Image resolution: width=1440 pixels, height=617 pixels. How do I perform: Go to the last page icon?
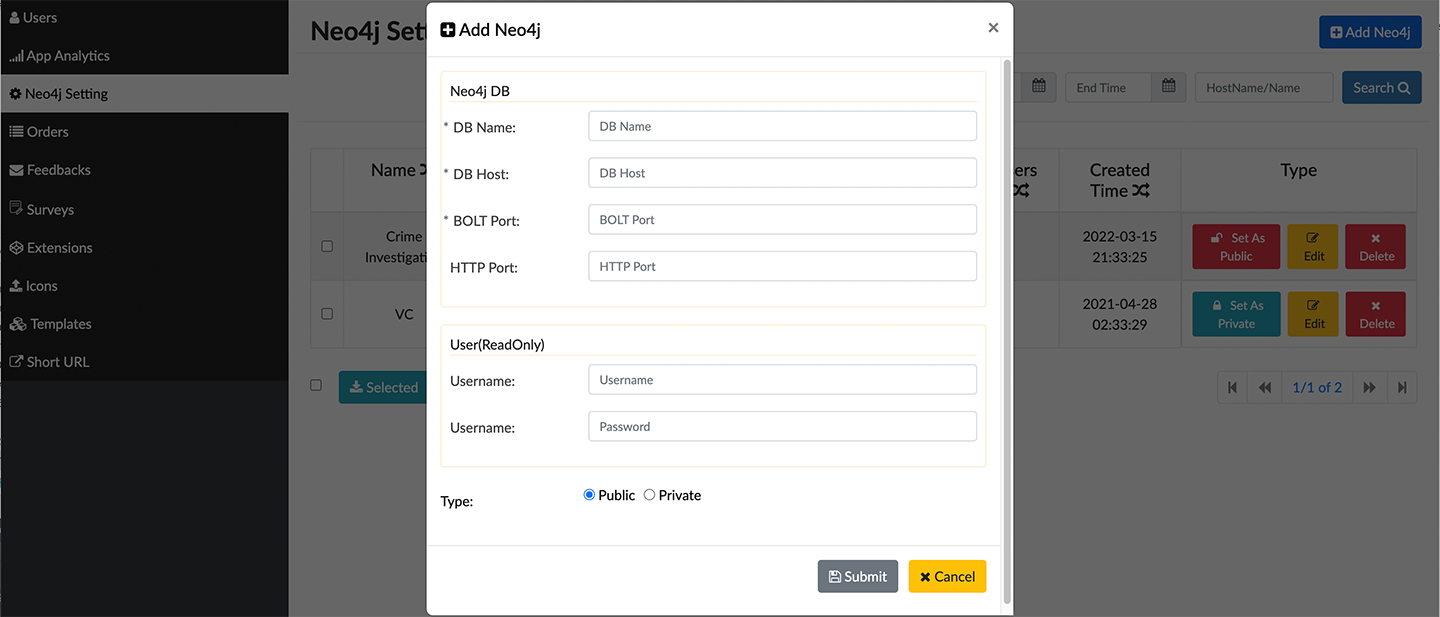(x=1402, y=387)
